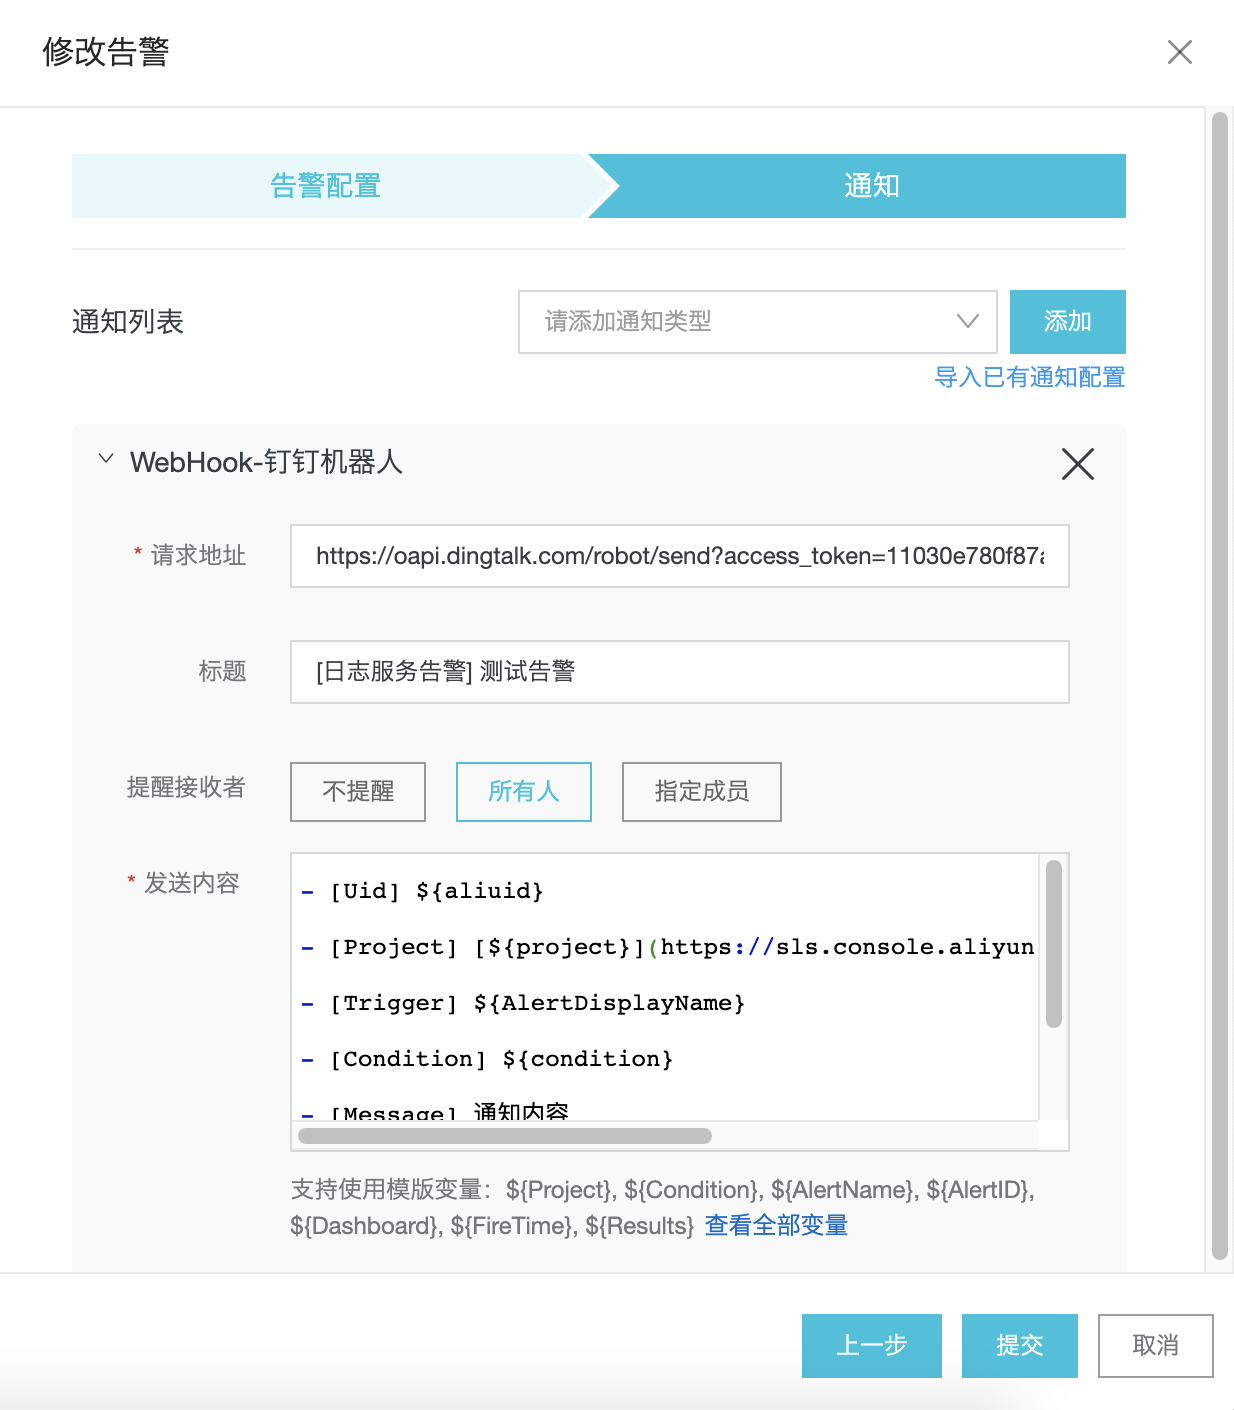Screen dimensions: 1234x1410
Task: Click the 请求地址 URL input field
Action: (x=679, y=556)
